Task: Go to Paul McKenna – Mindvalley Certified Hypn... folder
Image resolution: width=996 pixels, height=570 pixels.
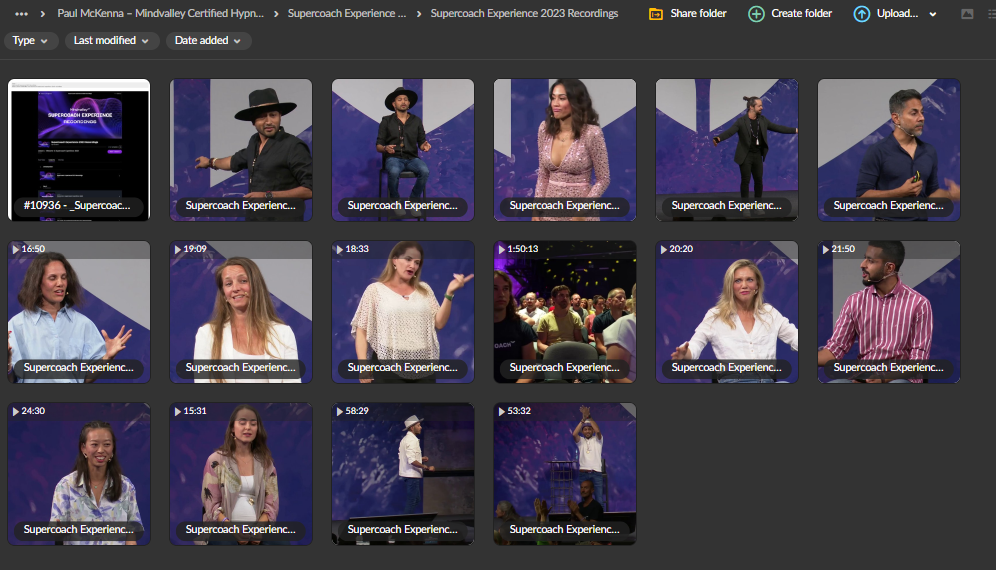Action: click(160, 13)
